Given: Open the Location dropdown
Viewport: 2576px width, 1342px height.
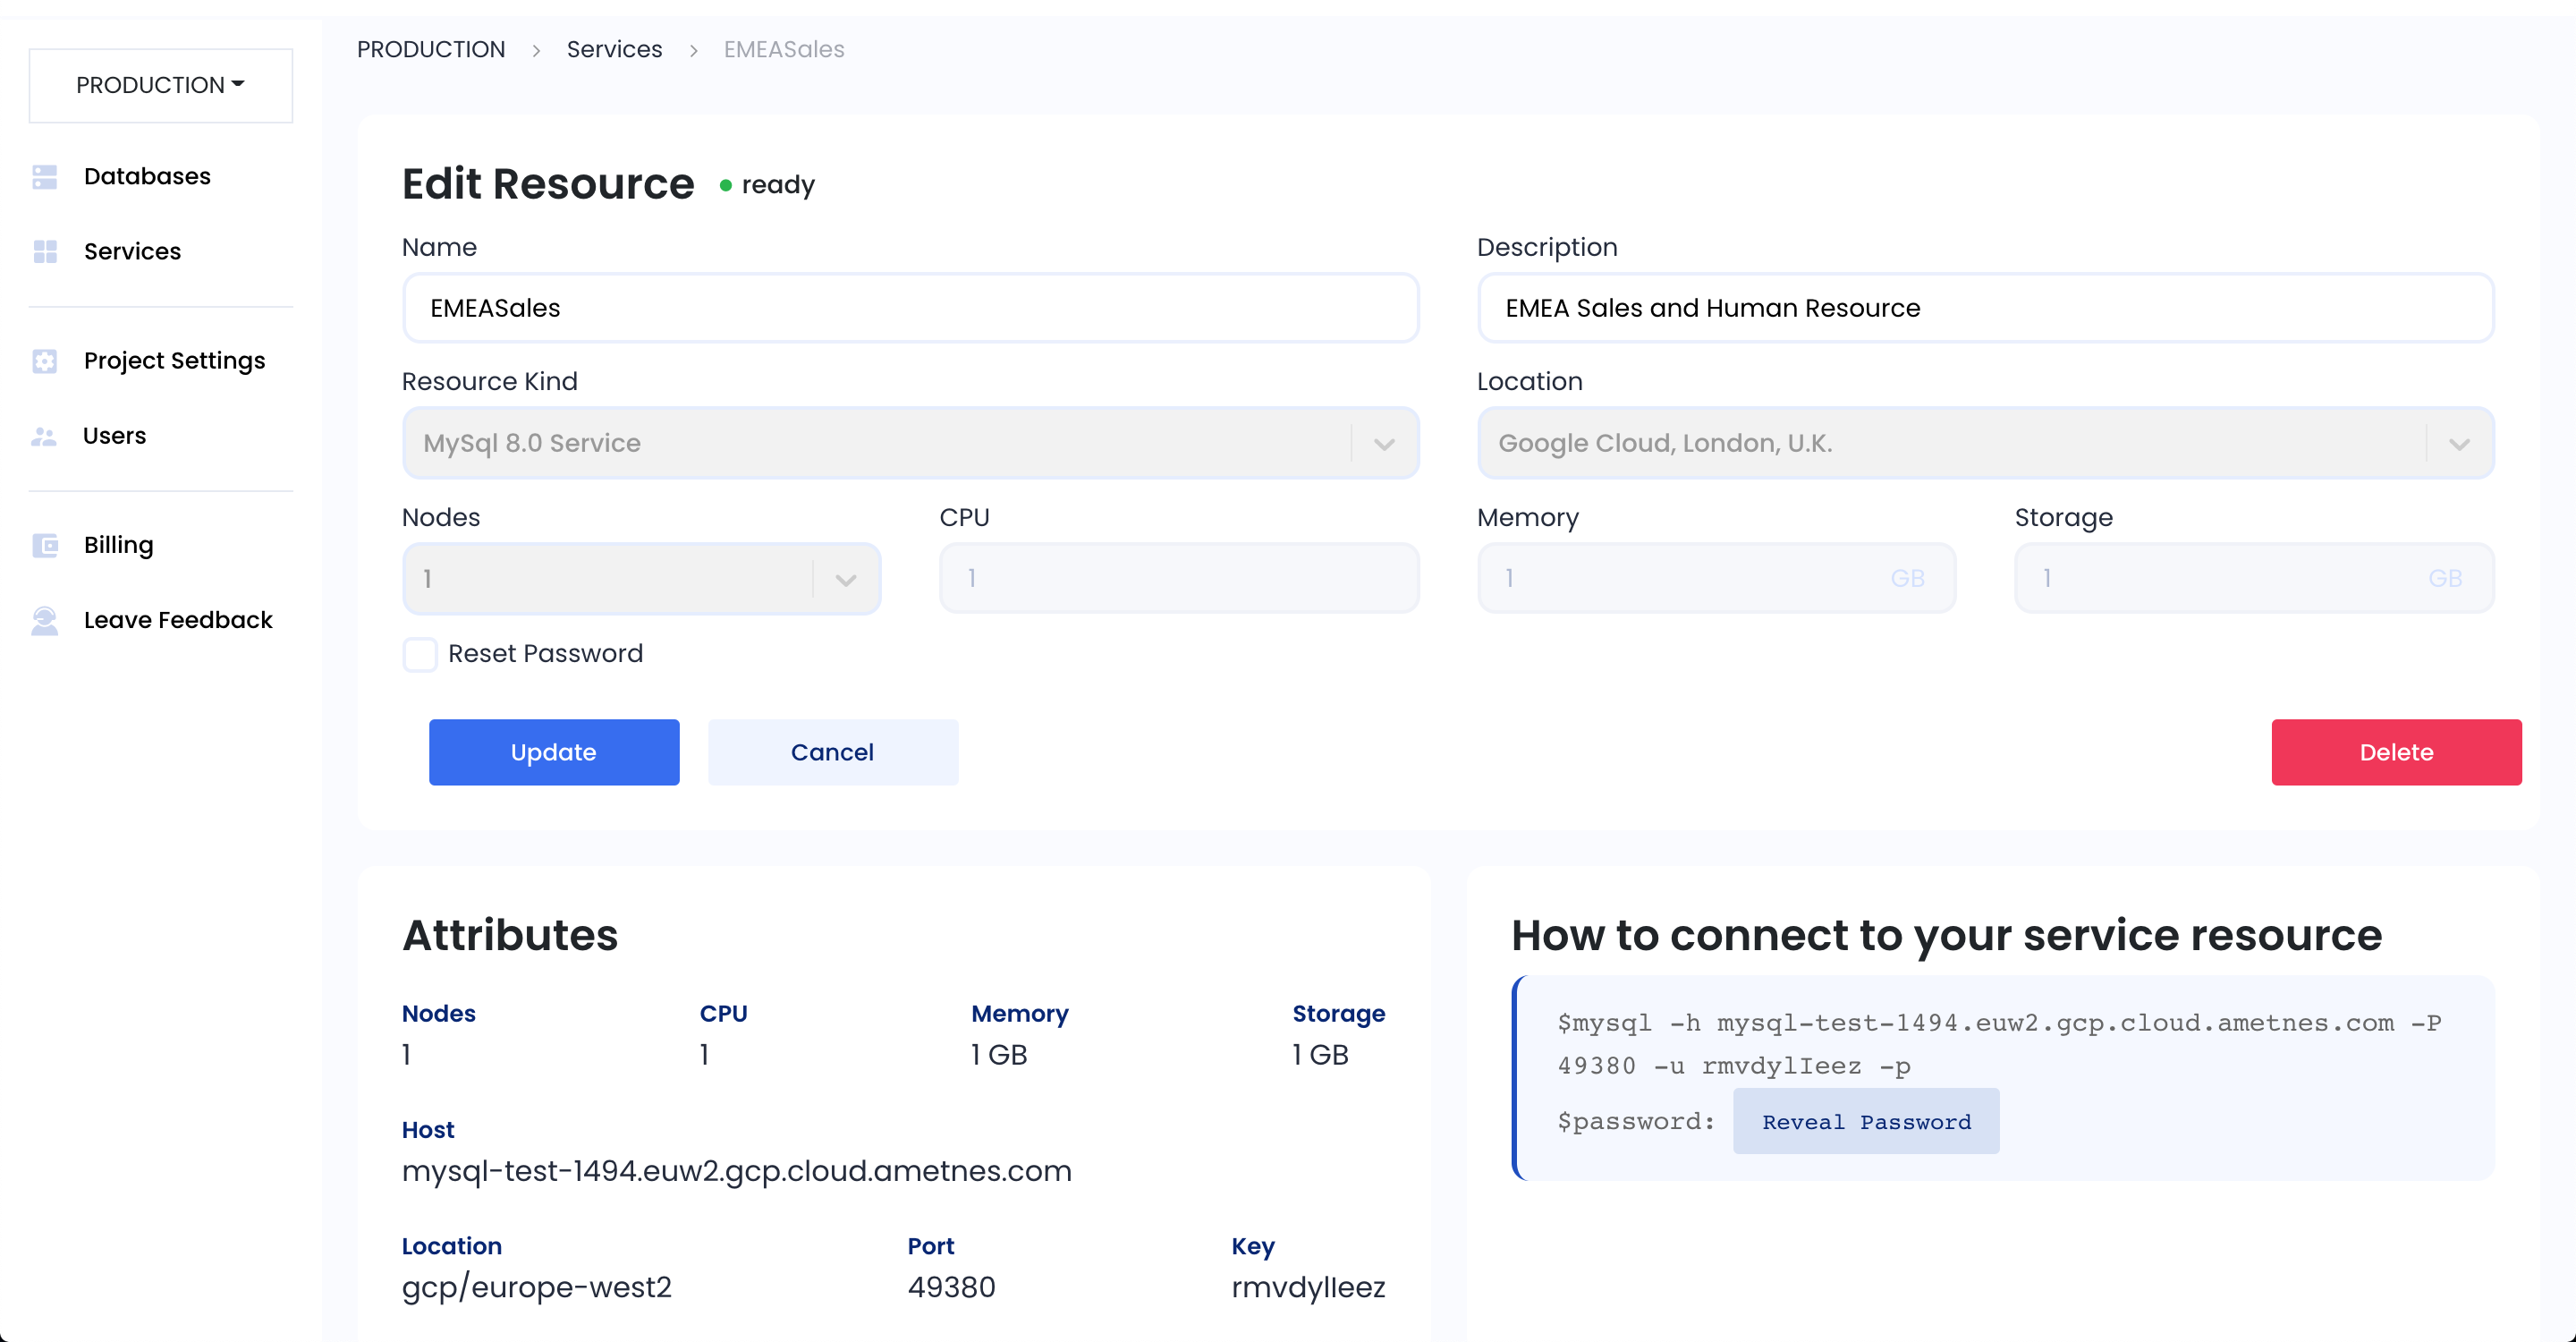Looking at the screenshot, I should [2460, 443].
